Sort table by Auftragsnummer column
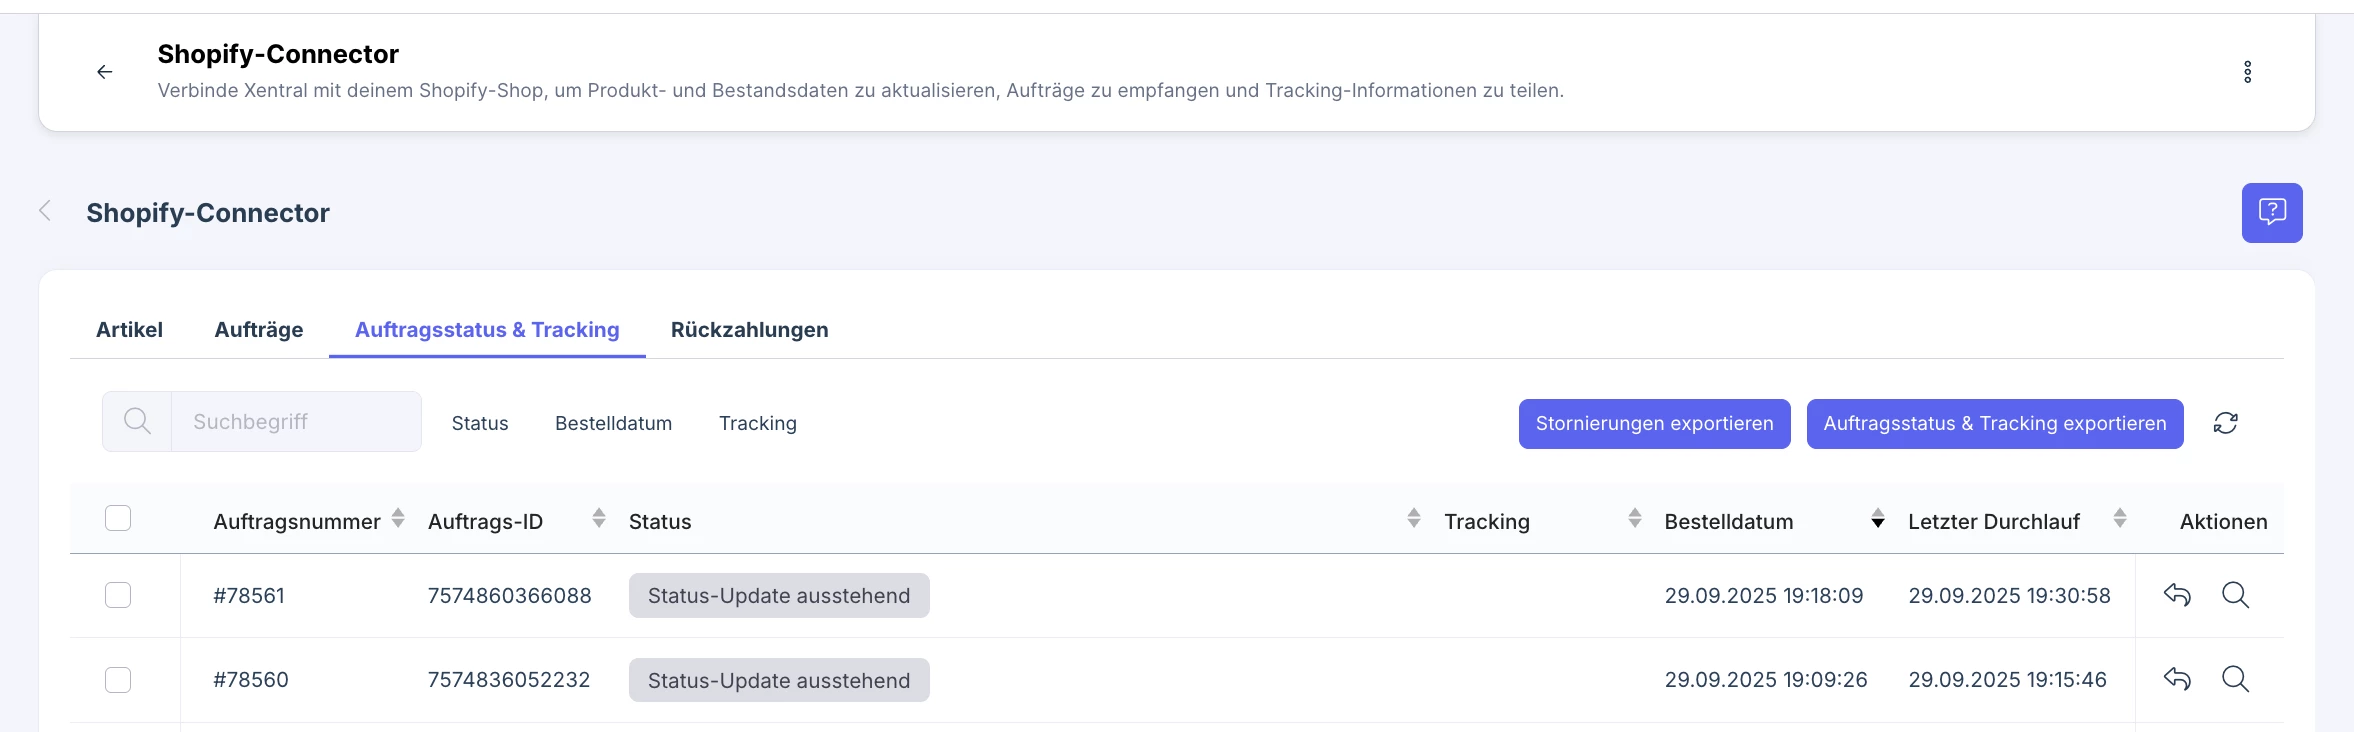This screenshot has width=2354, height=732. tap(297, 521)
